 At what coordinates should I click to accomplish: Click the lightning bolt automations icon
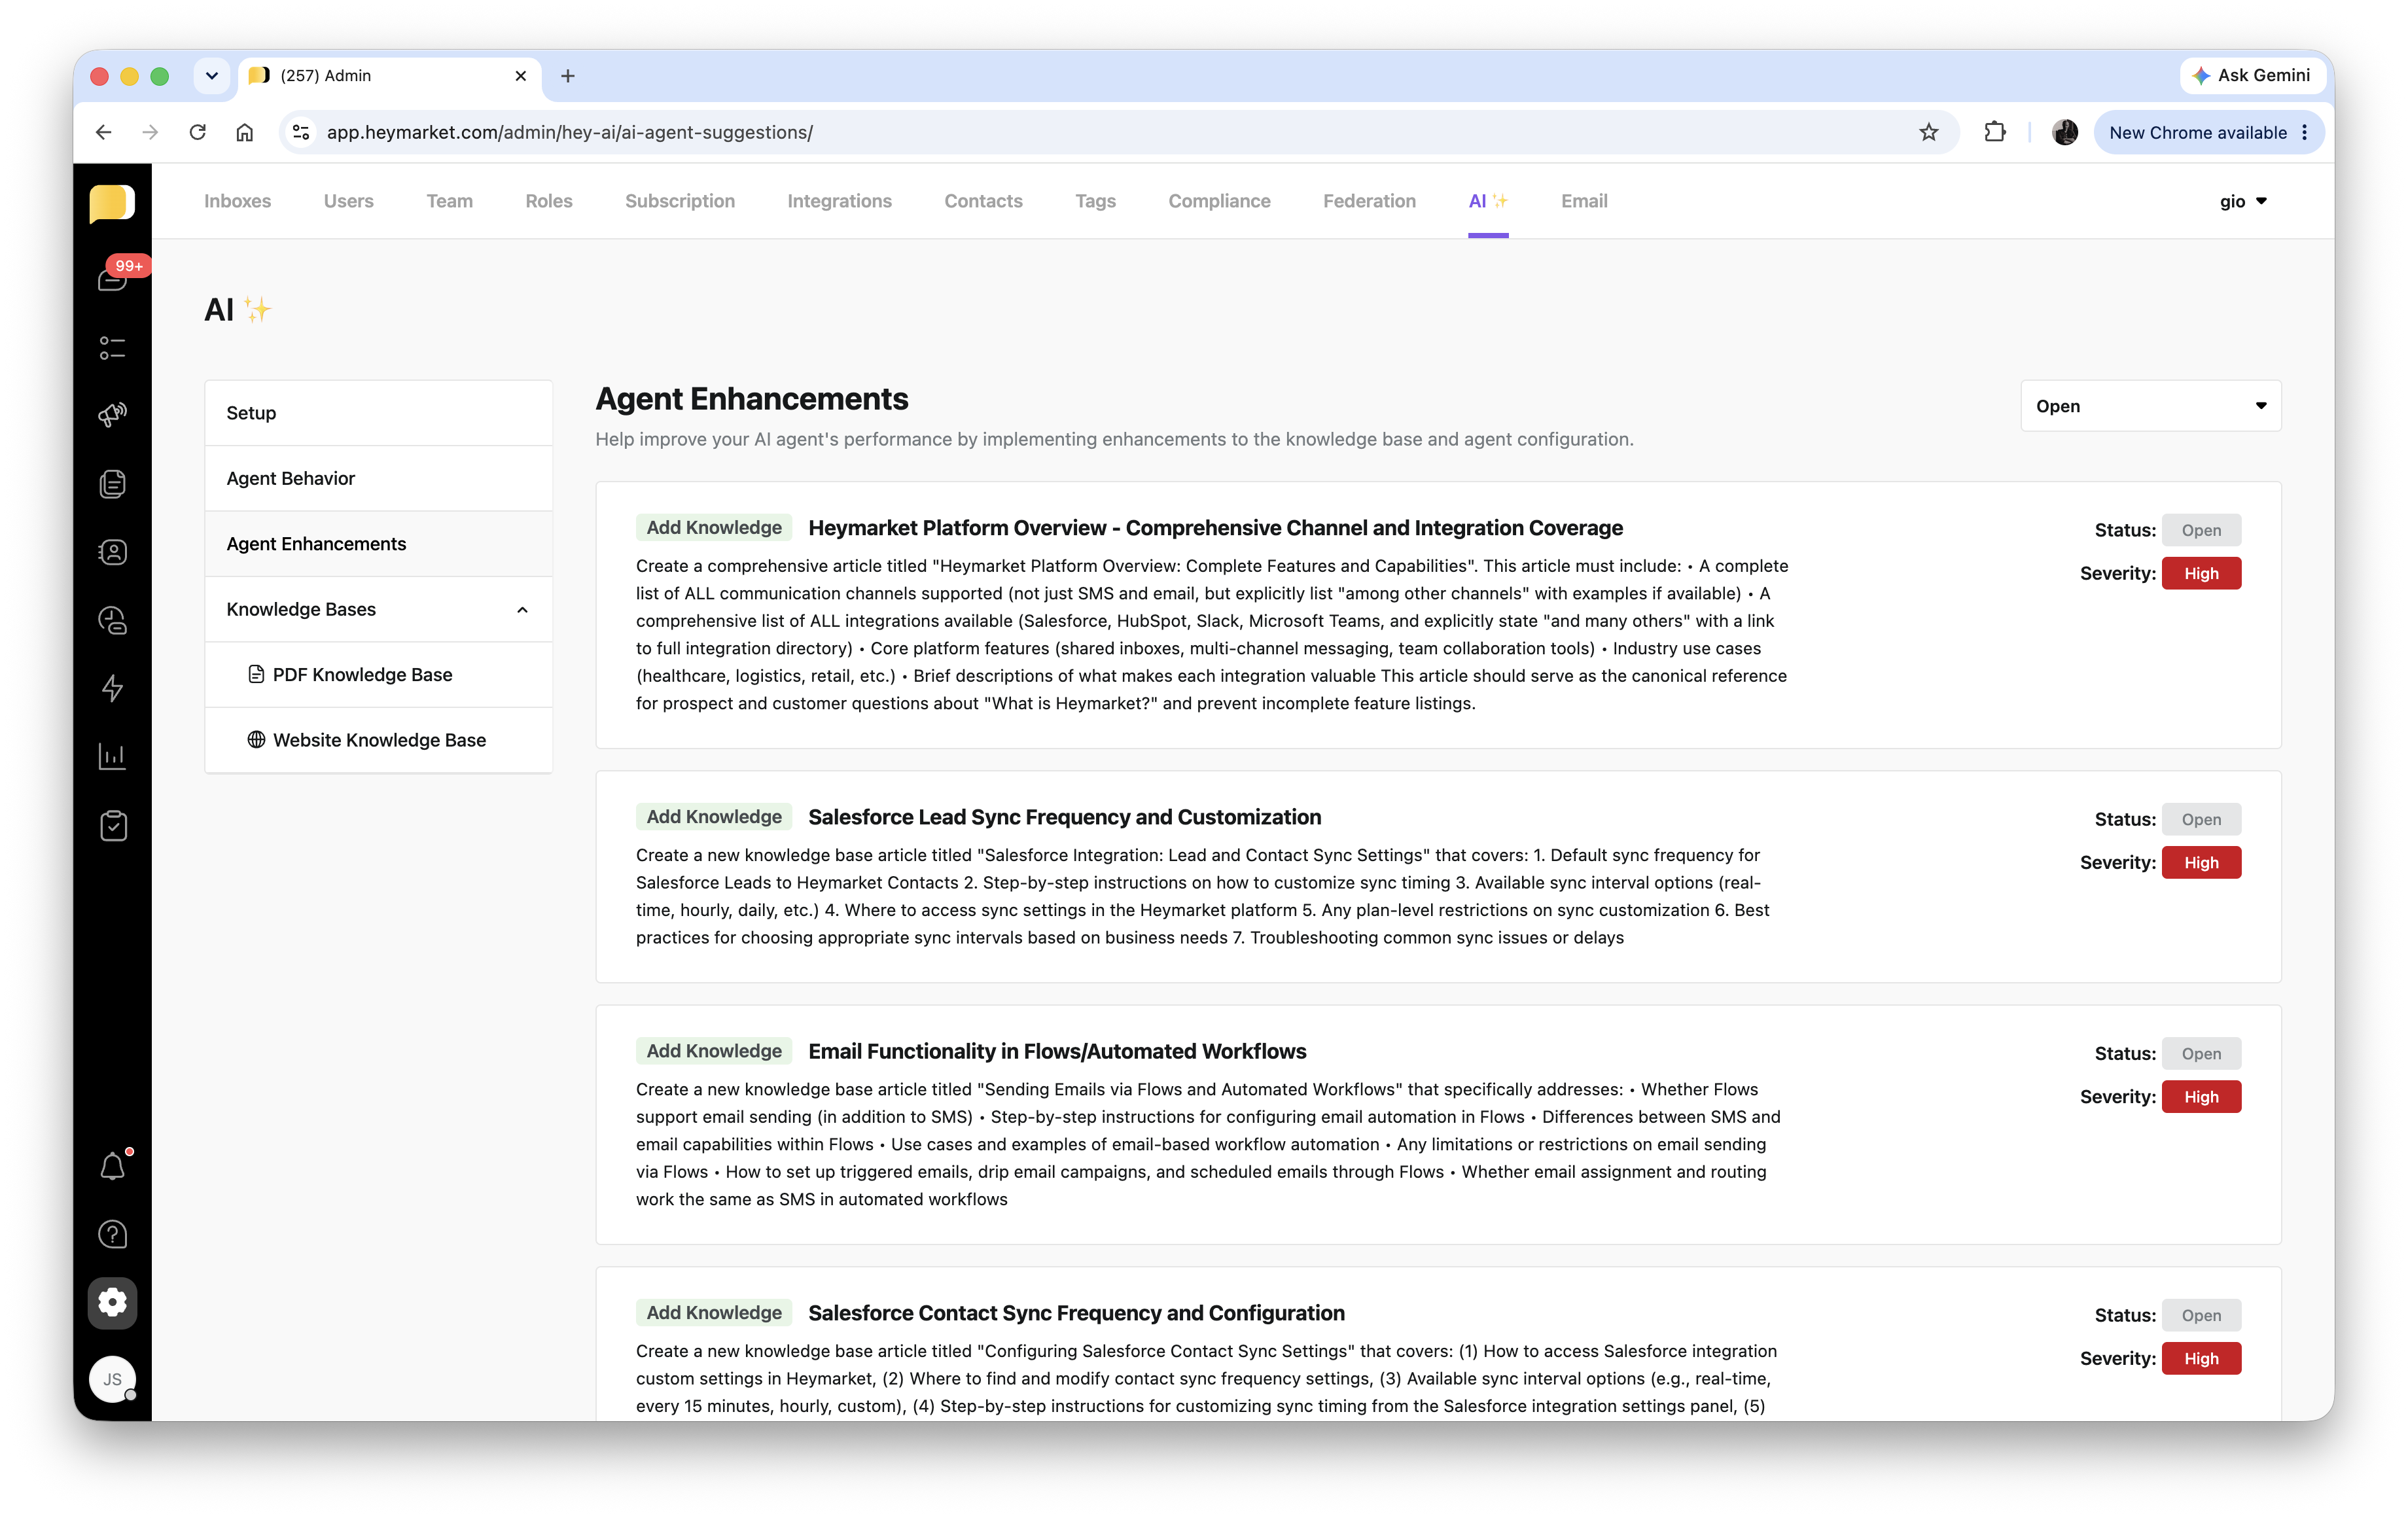pyautogui.click(x=113, y=687)
